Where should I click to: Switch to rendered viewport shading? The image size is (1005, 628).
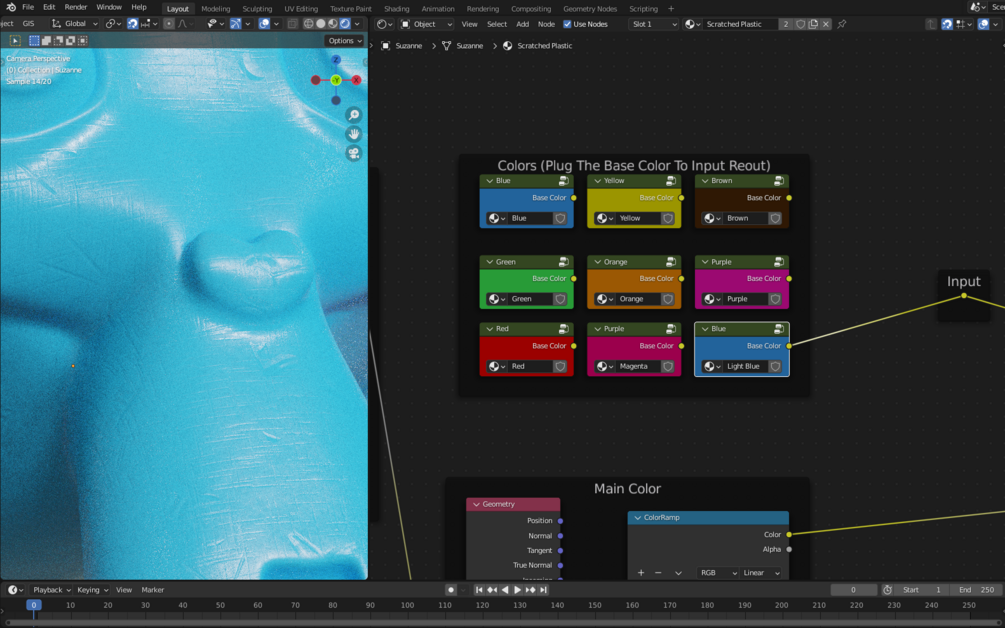[x=345, y=24]
